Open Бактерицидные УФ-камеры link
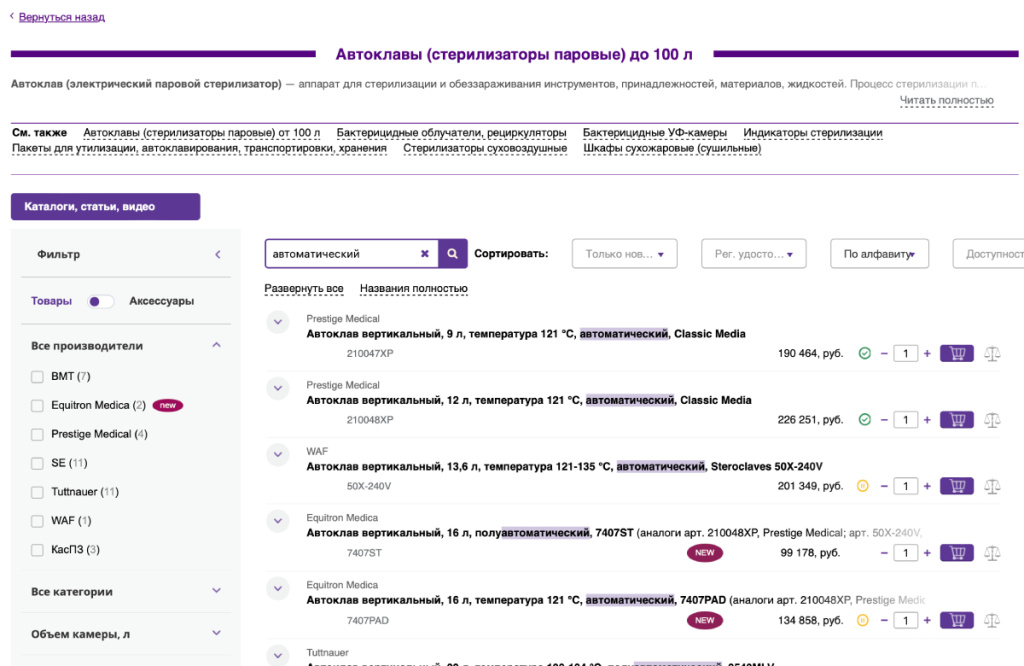This screenshot has height=666, width=1024. click(x=654, y=133)
